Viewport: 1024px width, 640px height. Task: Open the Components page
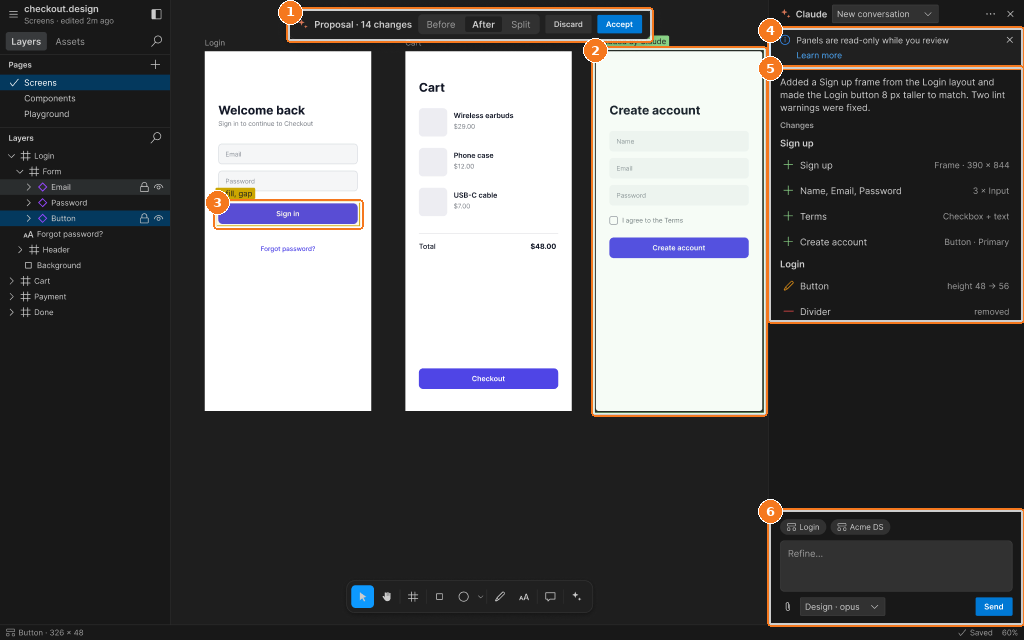tap(50, 99)
